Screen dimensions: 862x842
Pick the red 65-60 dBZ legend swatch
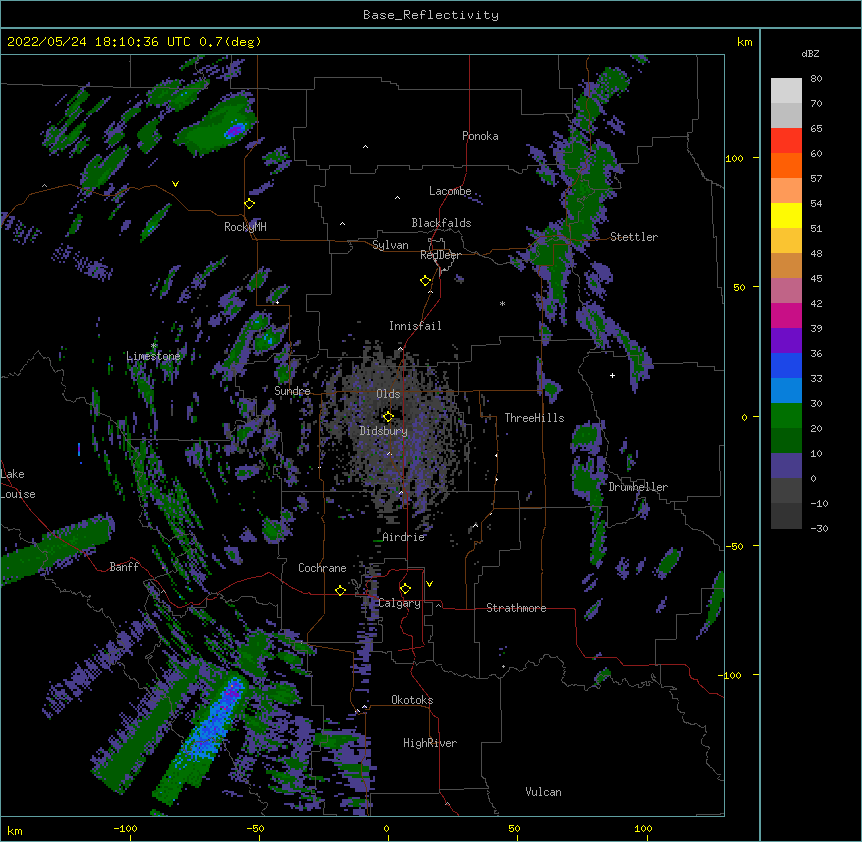(786, 140)
